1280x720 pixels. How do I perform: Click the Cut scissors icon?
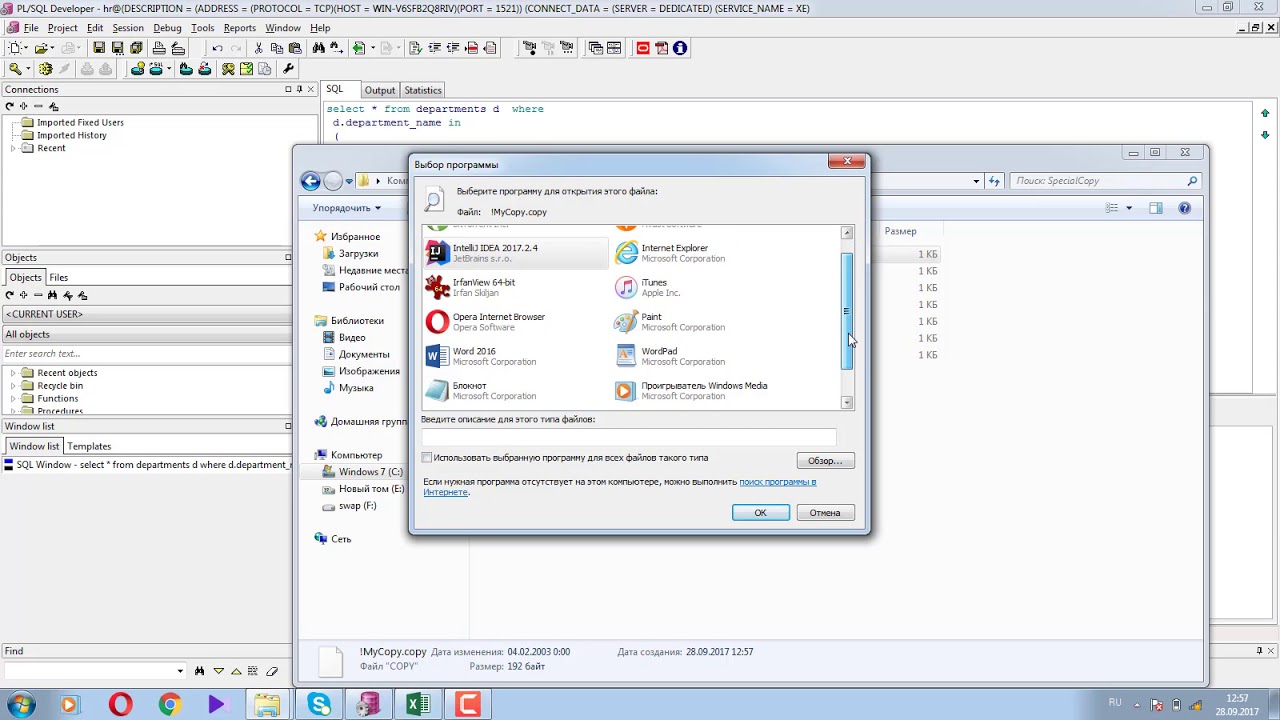pos(258,48)
